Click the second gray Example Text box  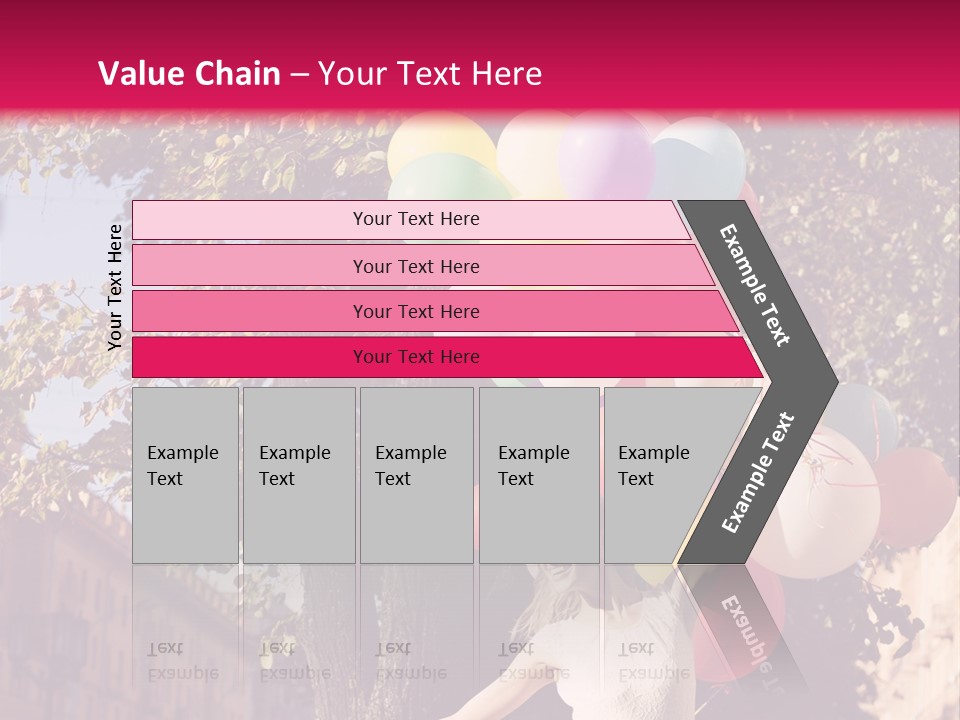point(299,475)
